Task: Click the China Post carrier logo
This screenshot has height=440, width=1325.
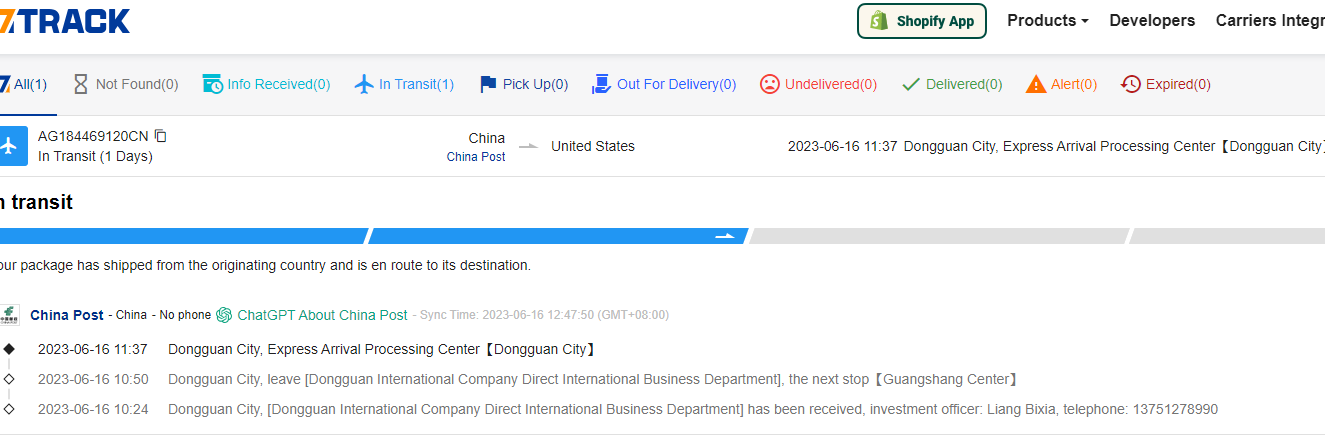Action: pos(9,315)
